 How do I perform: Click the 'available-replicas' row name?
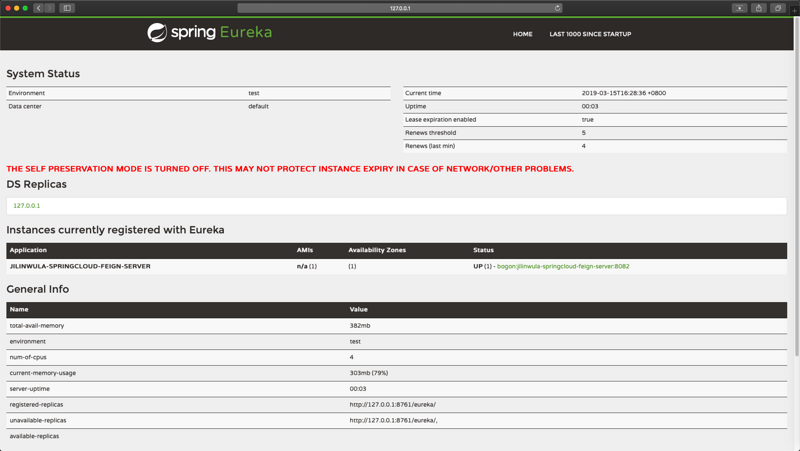[34, 436]
